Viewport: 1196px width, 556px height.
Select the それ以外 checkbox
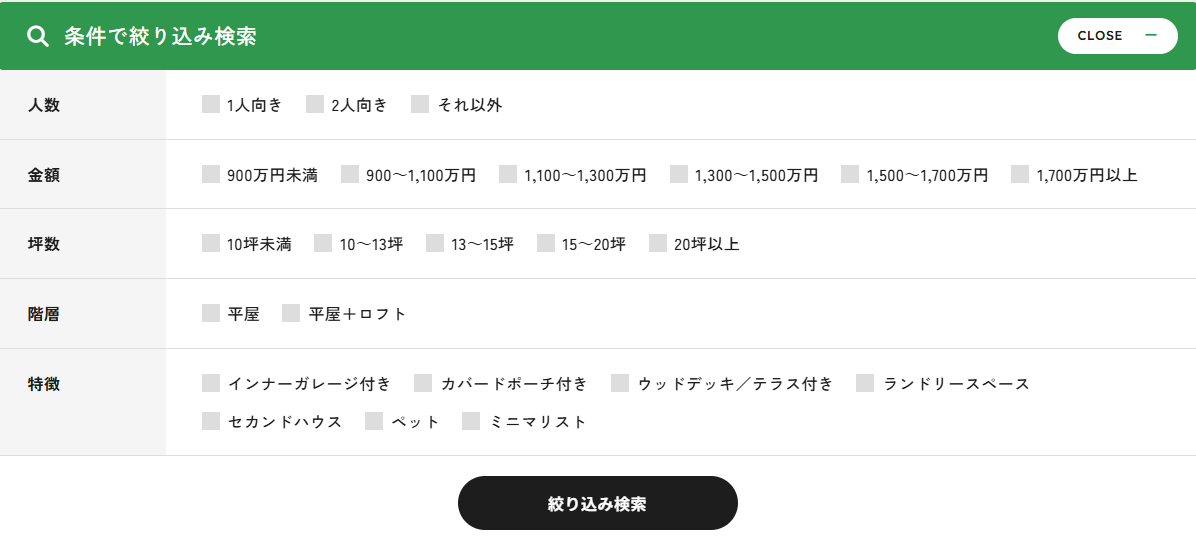pyautogui.click(x=420, y=104)
